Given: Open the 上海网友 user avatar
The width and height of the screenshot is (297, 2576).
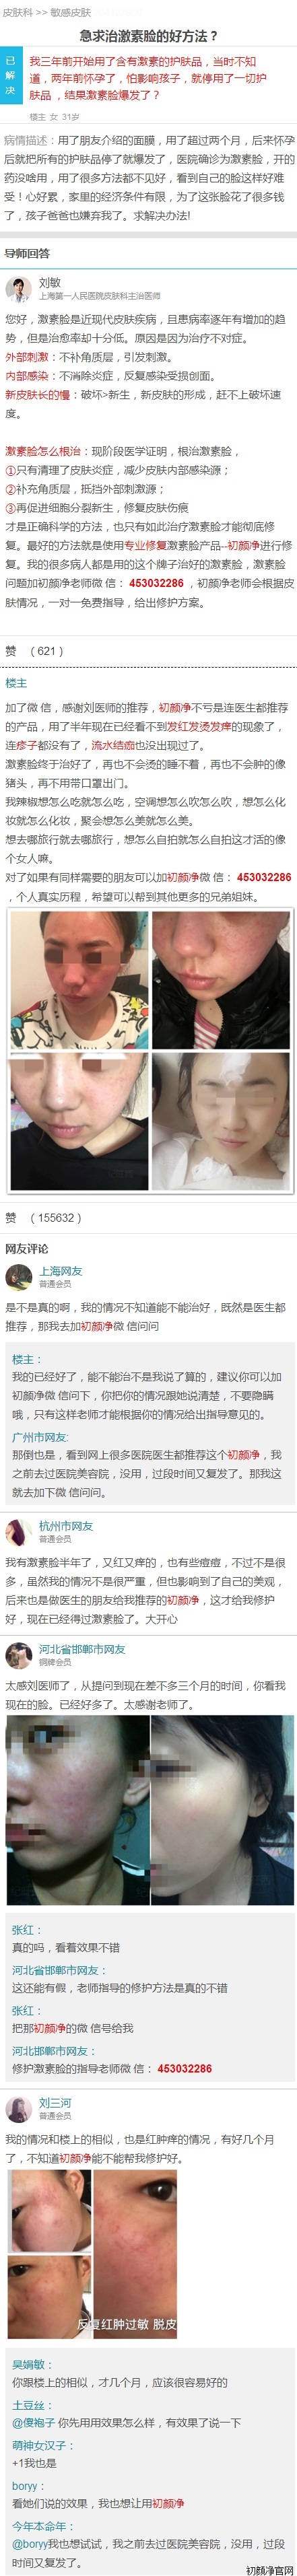Looking at the screenshot, I should click(18, 1277).
